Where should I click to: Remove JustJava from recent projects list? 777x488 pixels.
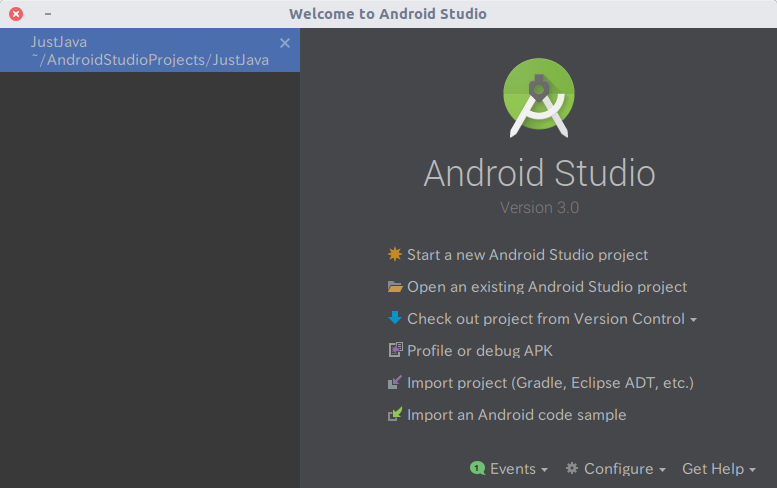point(285,43)
